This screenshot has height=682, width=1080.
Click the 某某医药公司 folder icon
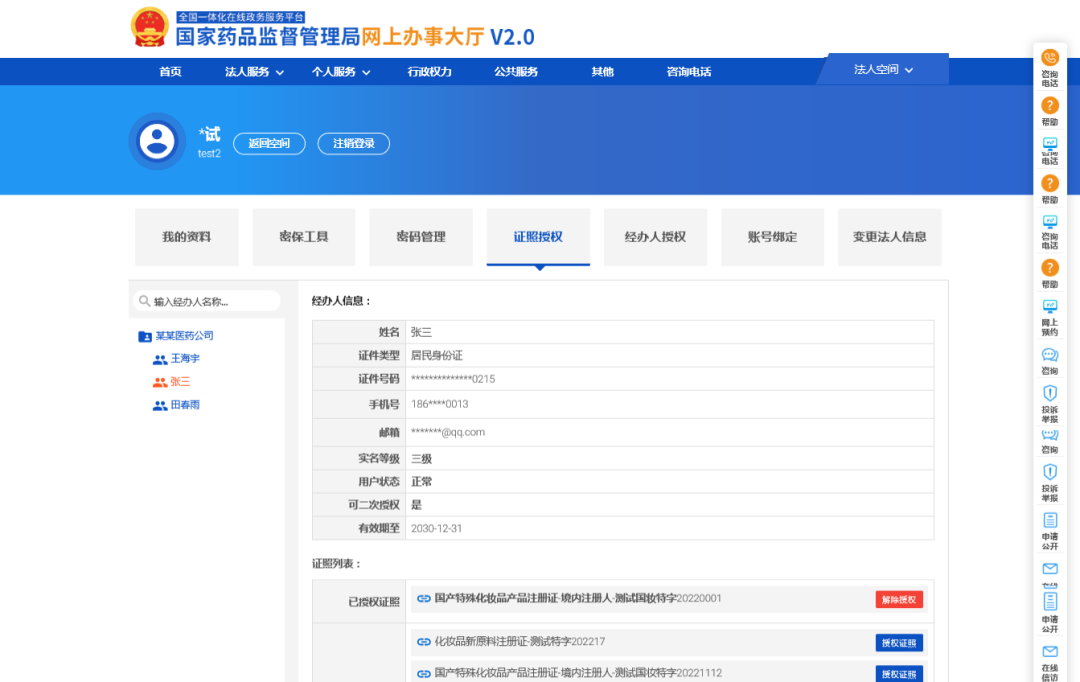[145, 336]
